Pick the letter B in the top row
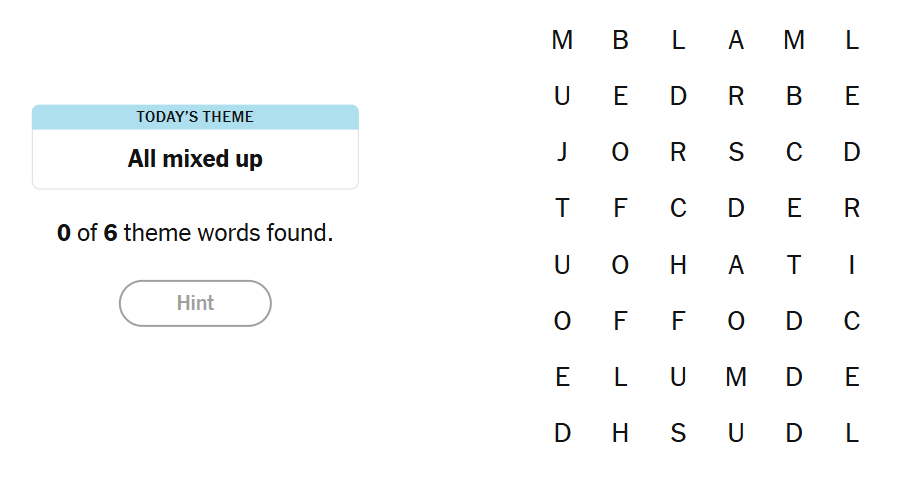Screen dimensions: 900x503 (620, 41)
